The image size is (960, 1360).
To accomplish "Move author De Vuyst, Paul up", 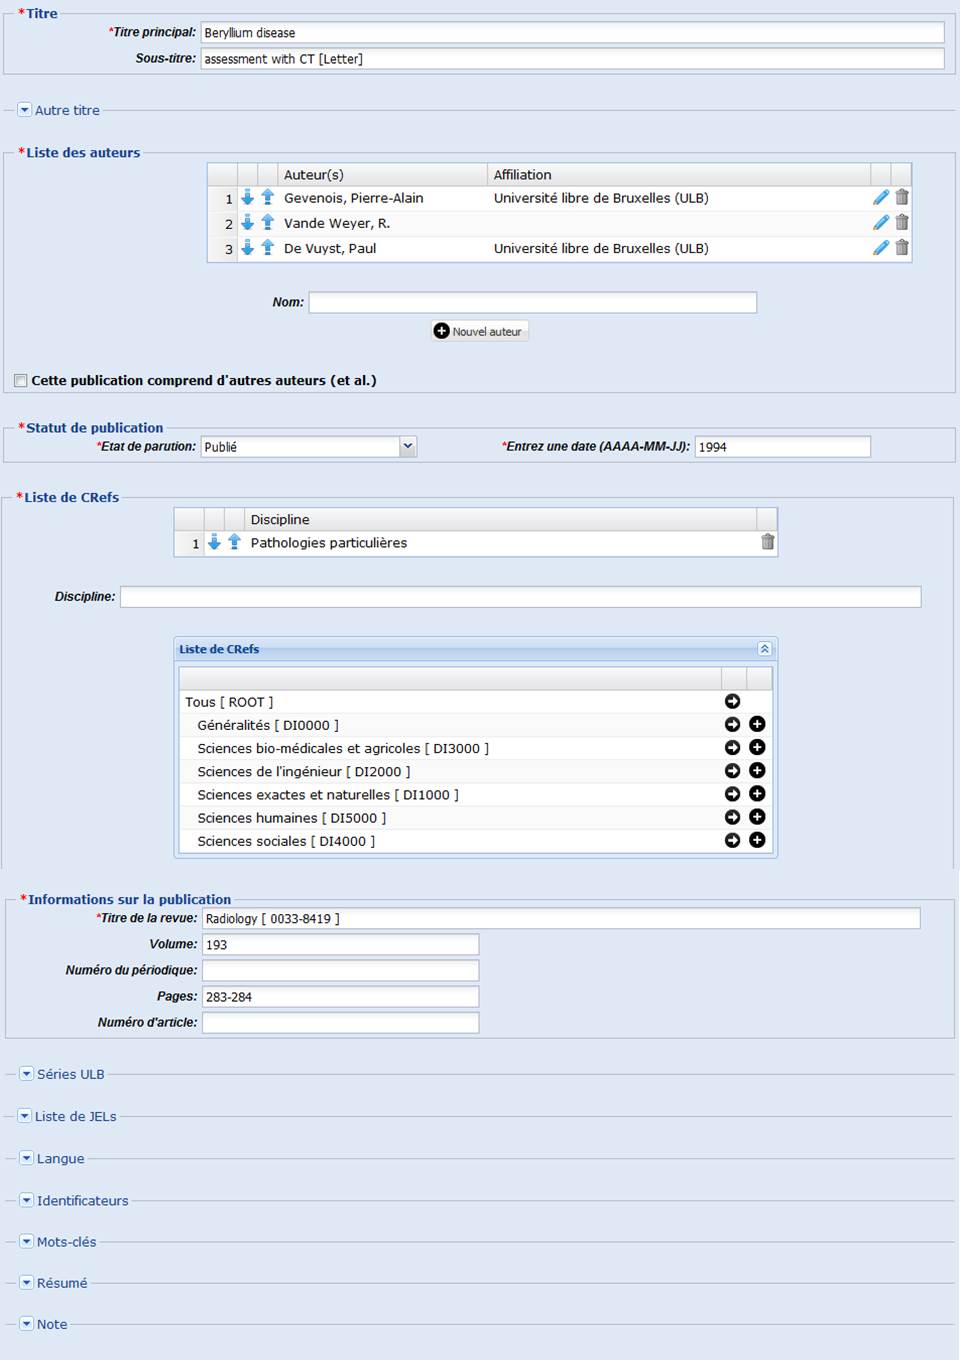I will [268, 248].
